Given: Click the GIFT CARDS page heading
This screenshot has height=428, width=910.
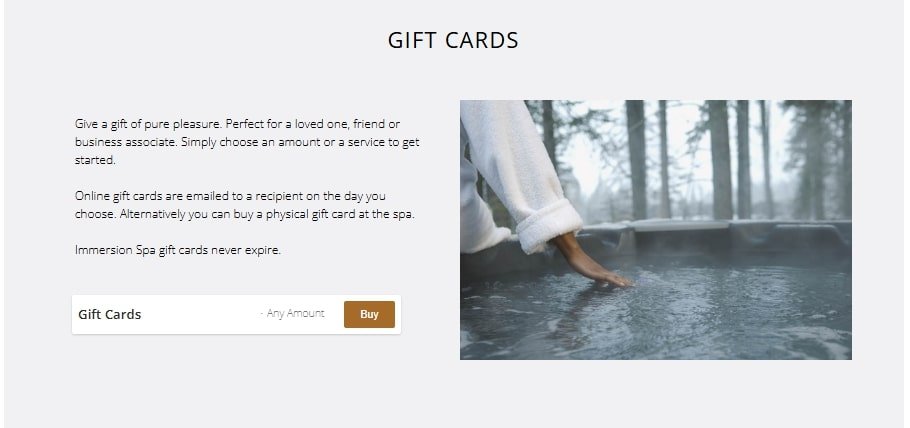Looking at the screenshot, I should point(453,40).
